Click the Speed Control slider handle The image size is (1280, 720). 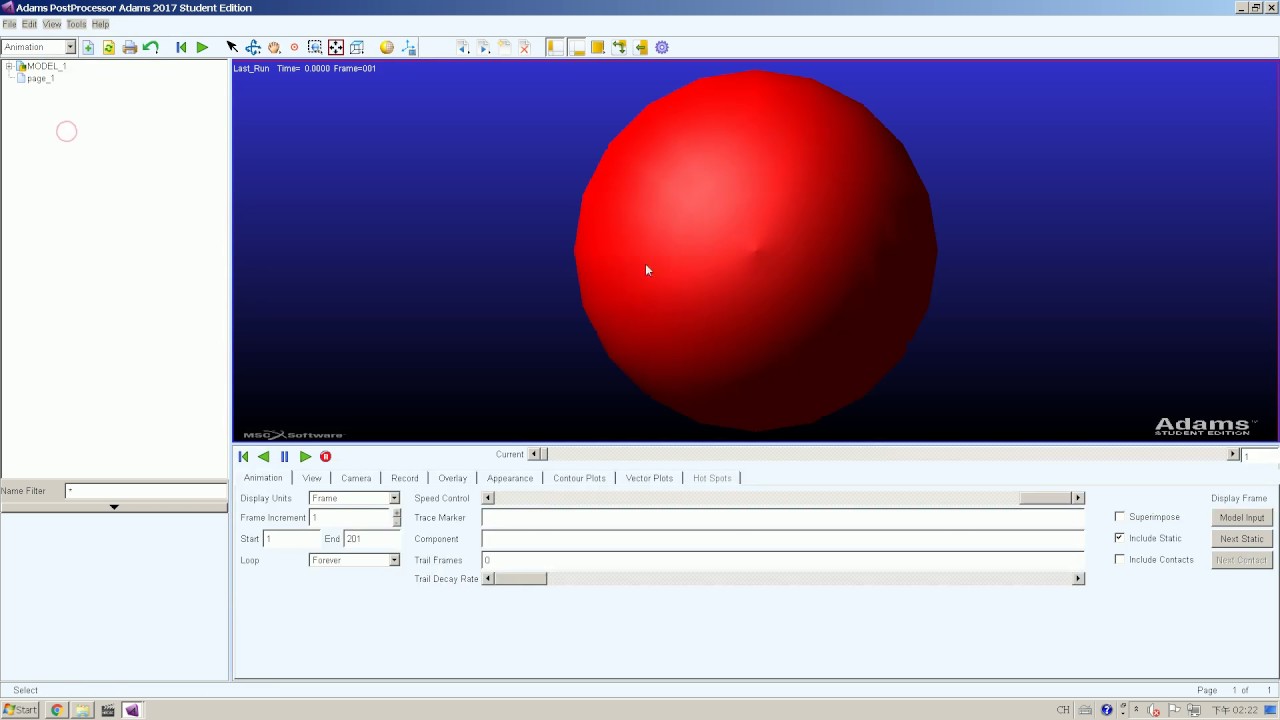point(1045,498)
